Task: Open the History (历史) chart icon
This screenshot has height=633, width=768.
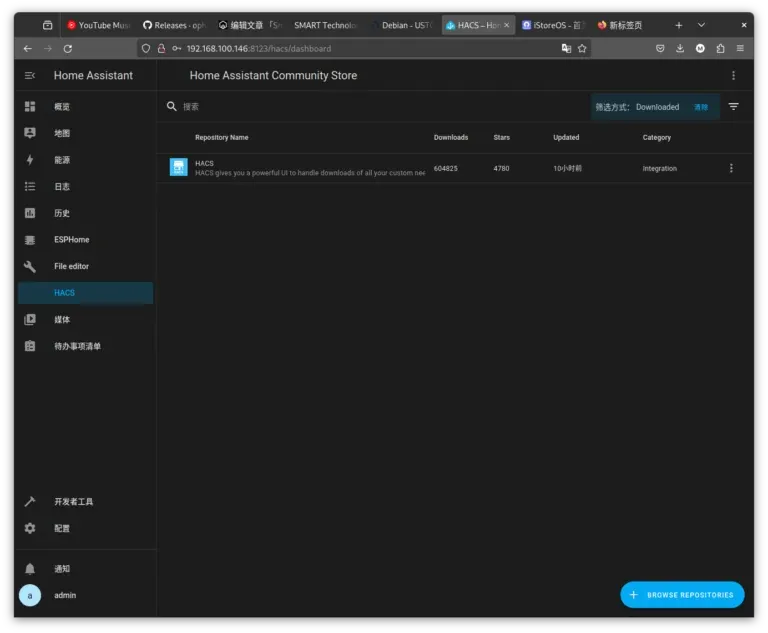Action: click(x=30, y=213)
